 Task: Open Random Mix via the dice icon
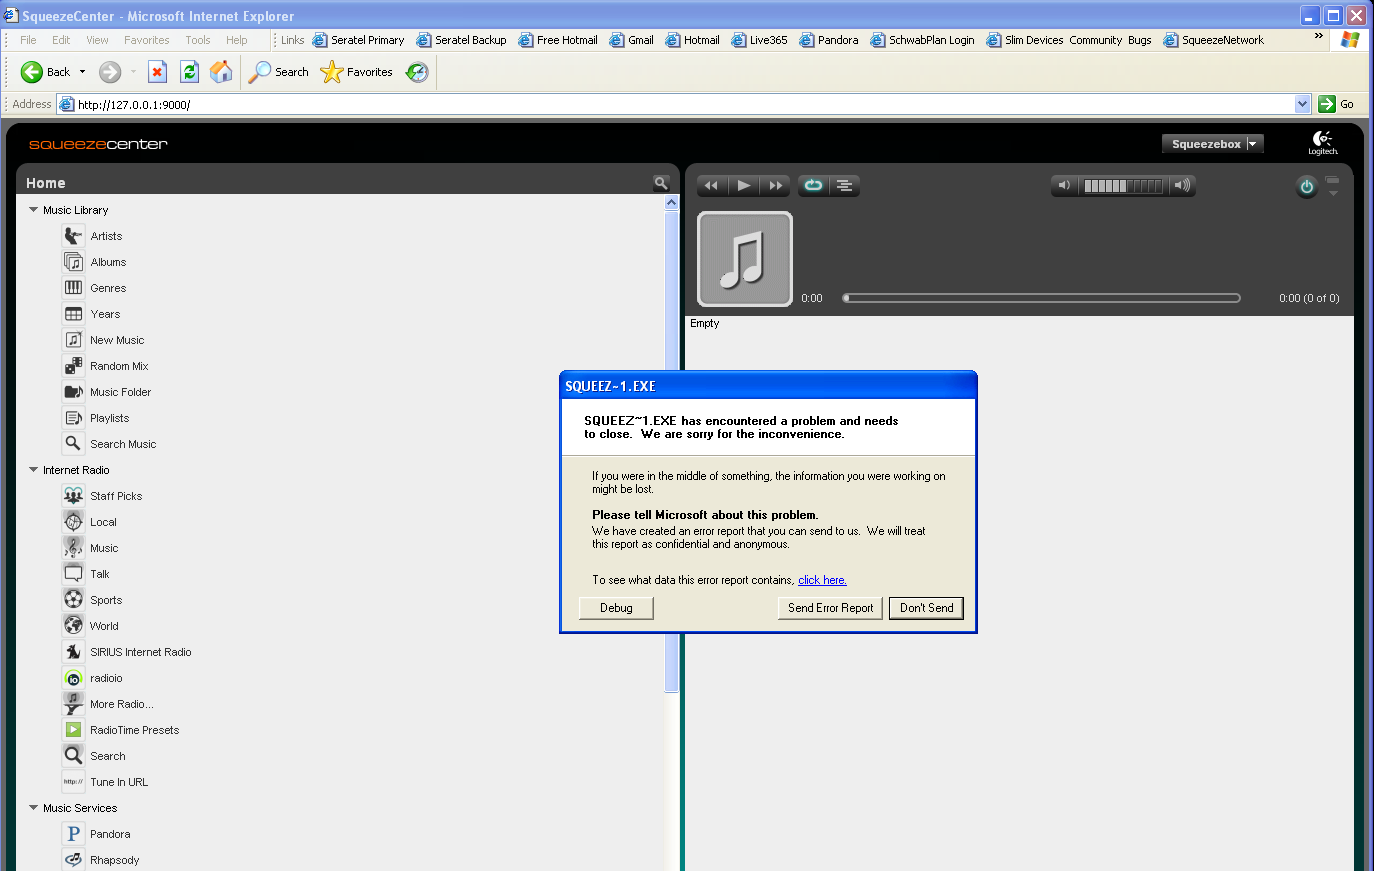click(x=73, y=366)
